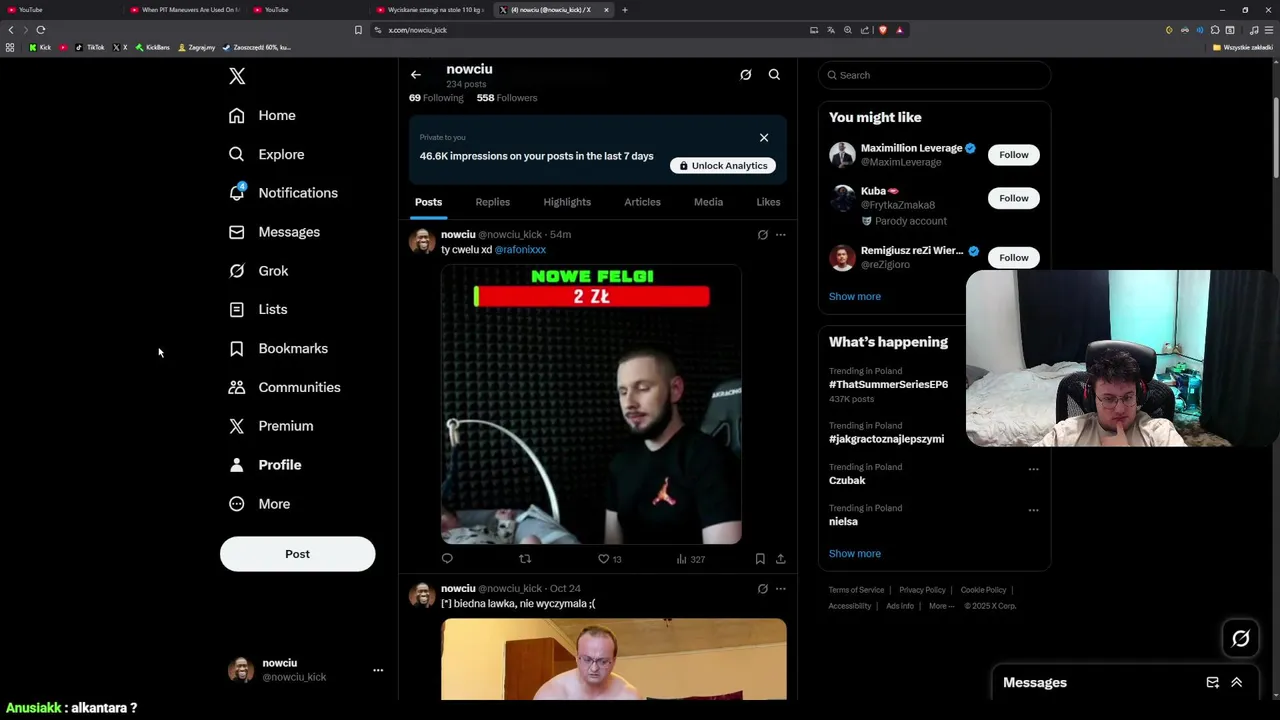Image resolution: width=1280 pixels, height=720 pixels.
Task: Open Grok from the sidebar
Action: click(x=258, y=271)
